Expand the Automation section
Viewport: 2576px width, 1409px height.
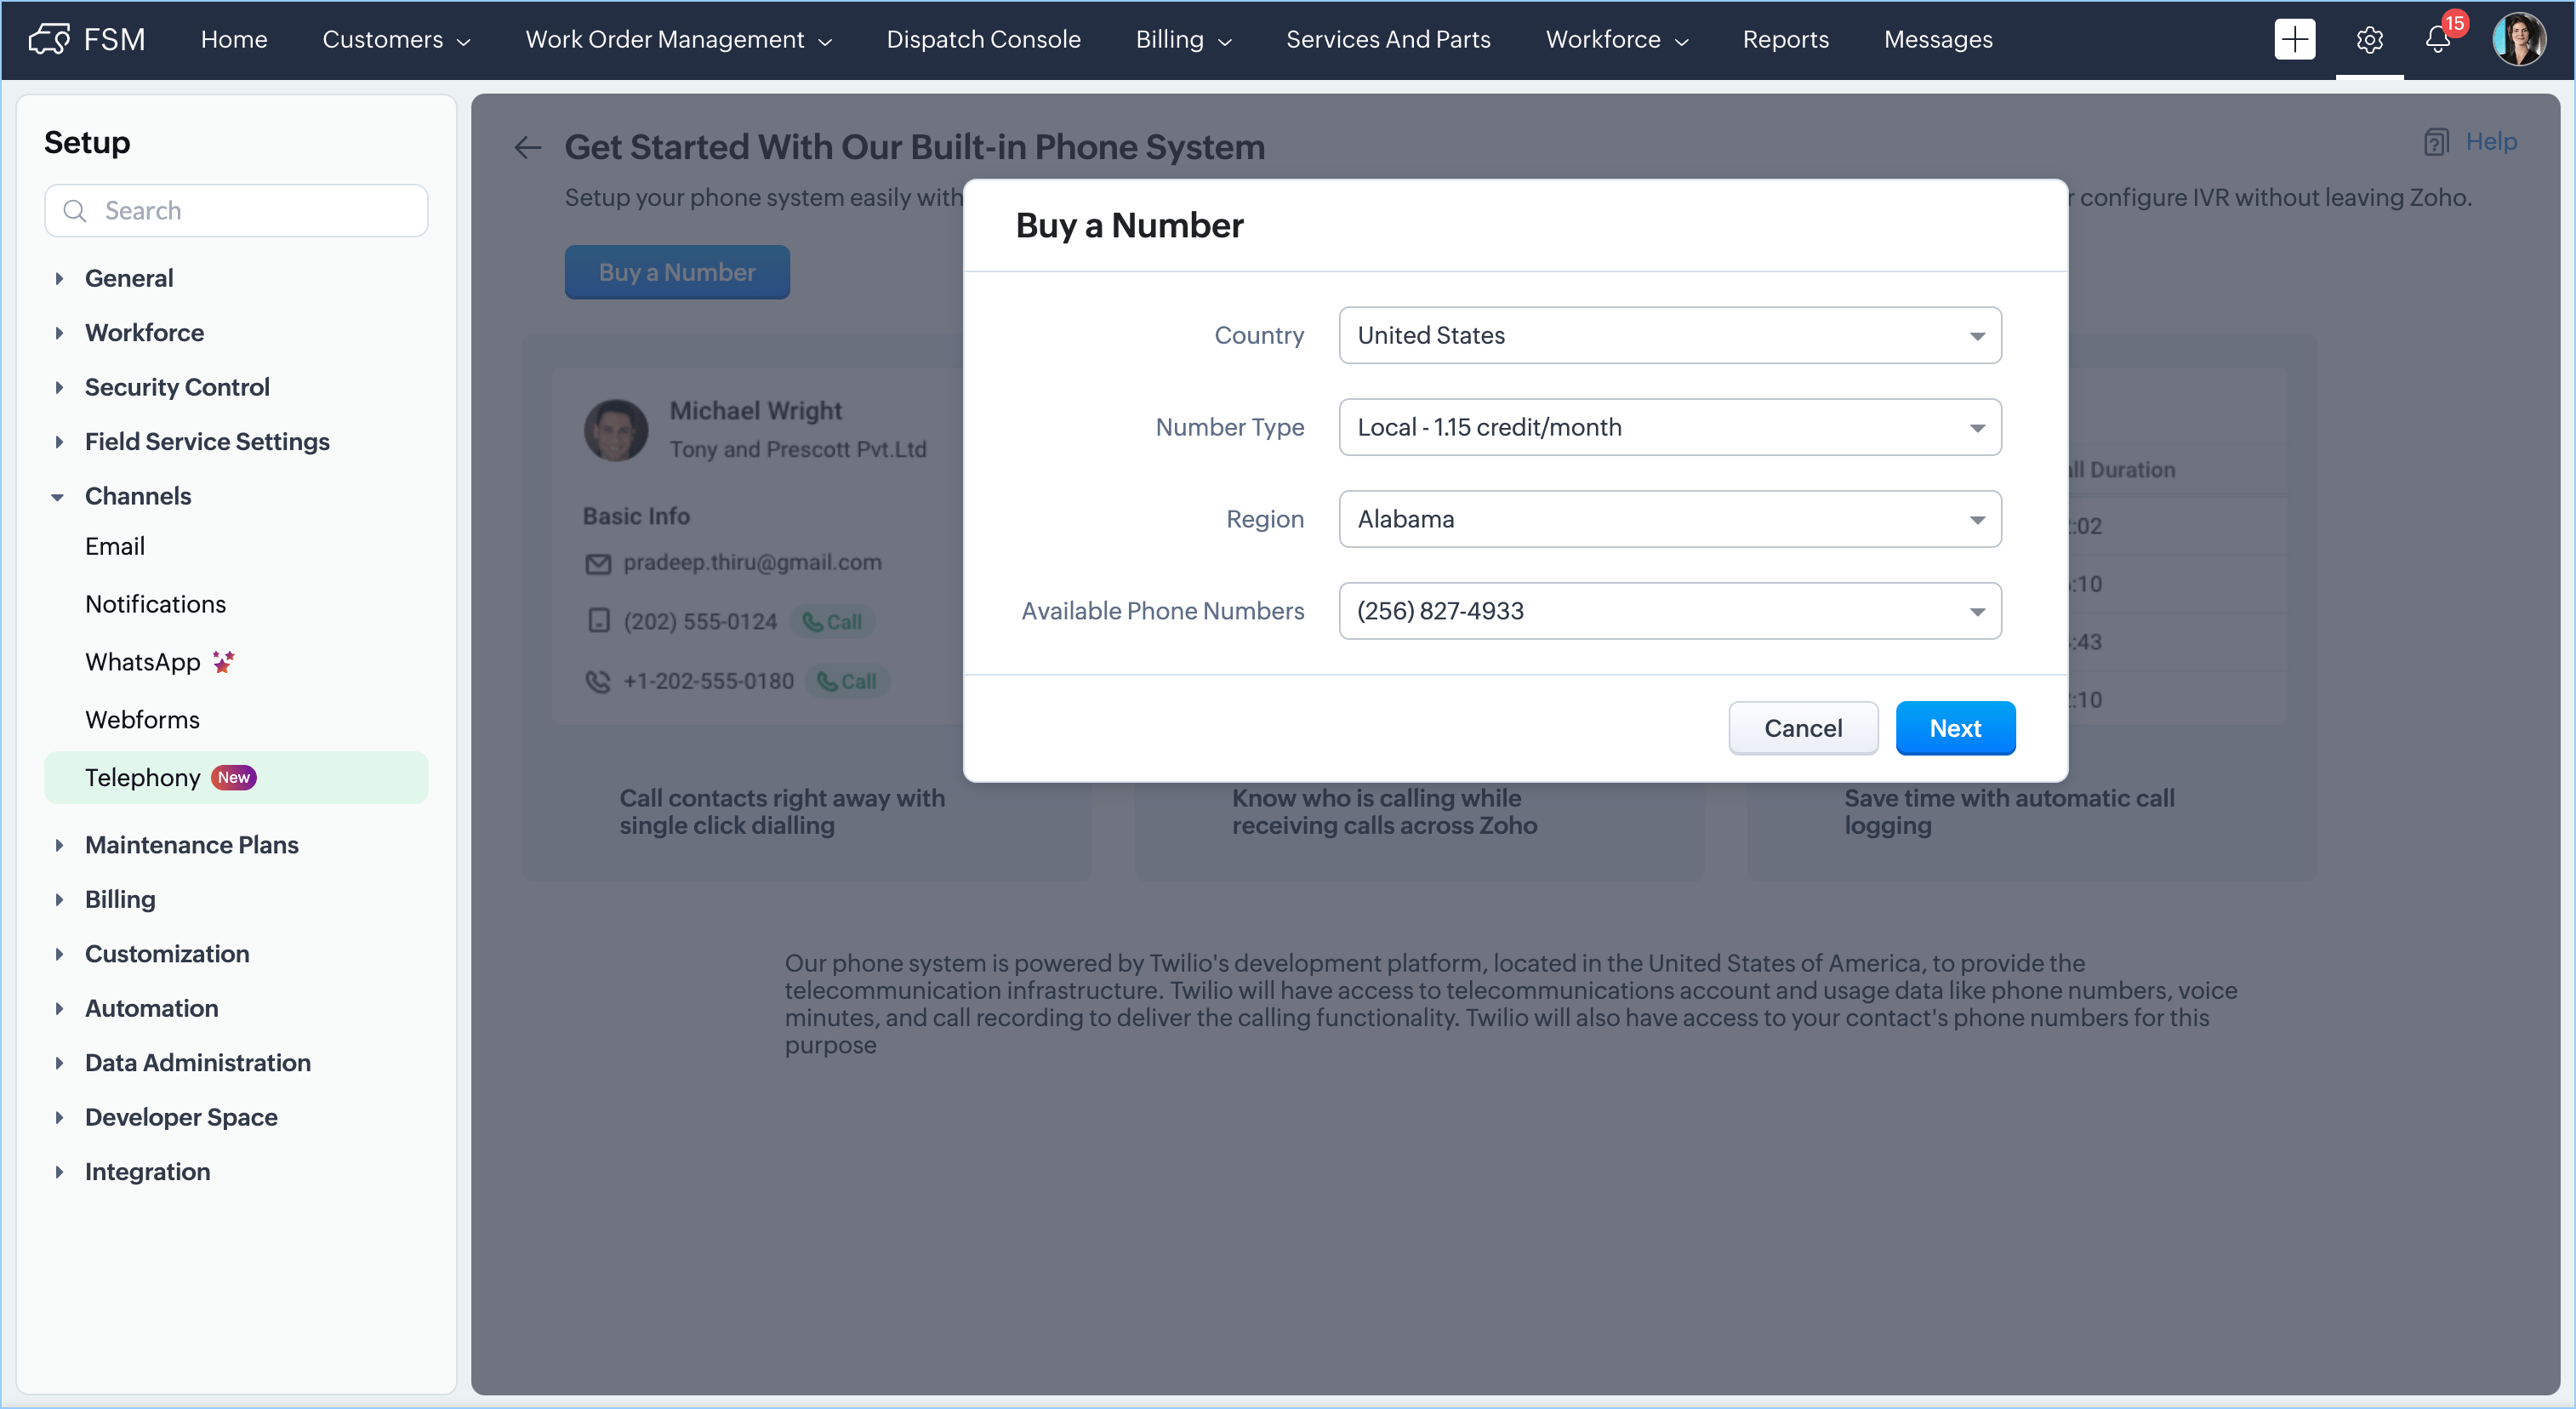[x=58, y=1008]
